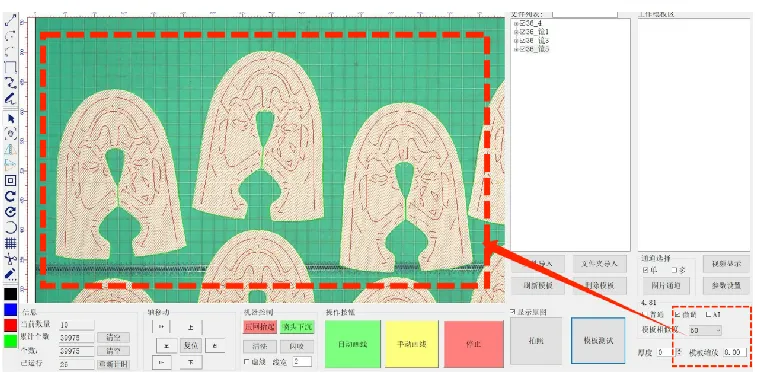Click the grid pattern icon
This screenshot has height=388, width=777.
[x=10, y=243]
